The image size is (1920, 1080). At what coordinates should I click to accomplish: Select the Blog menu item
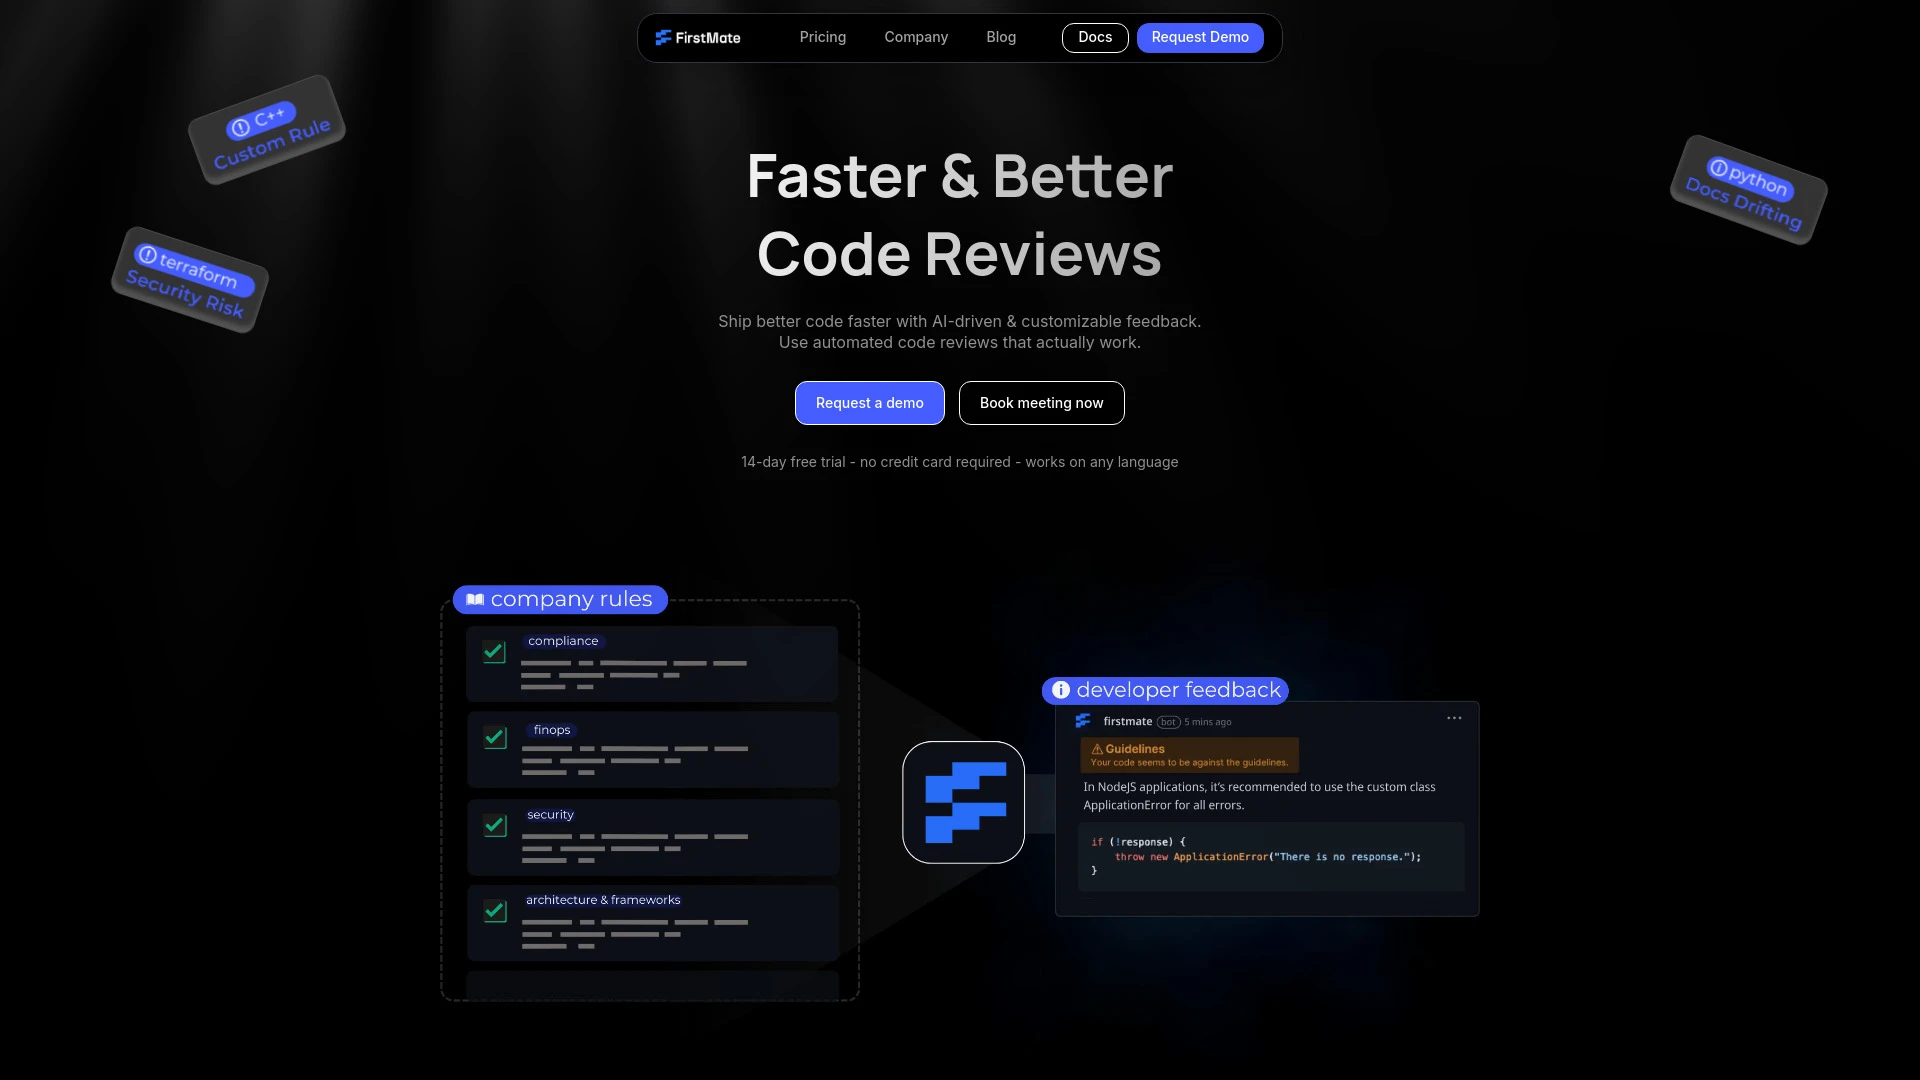[1000, 37]
